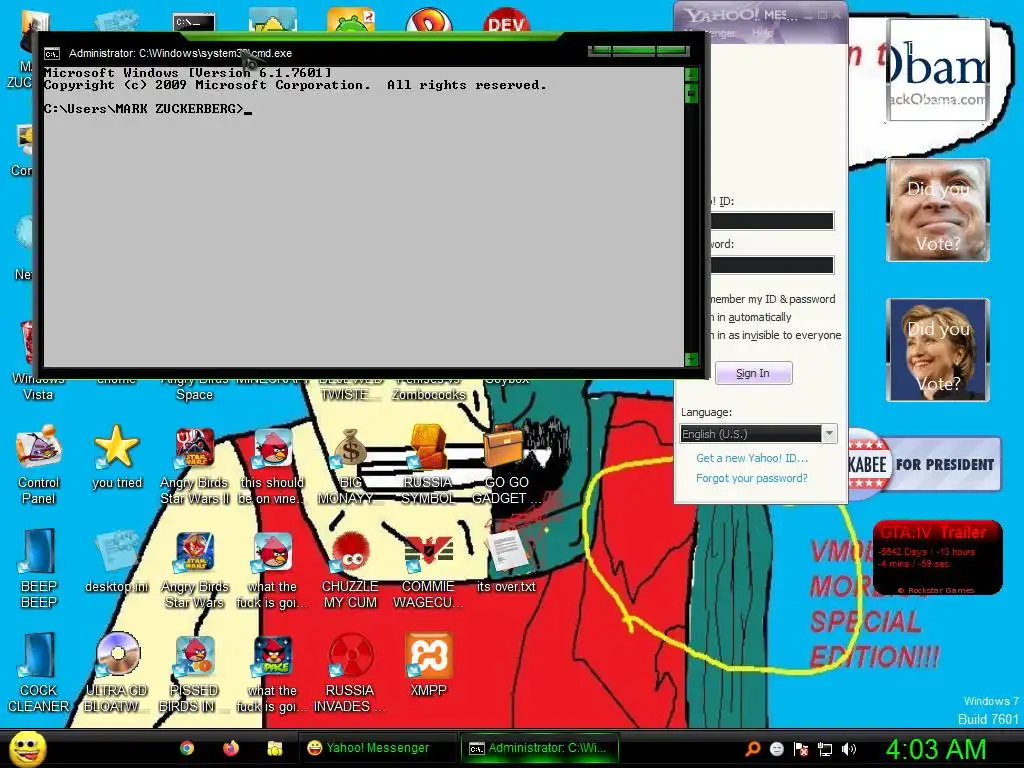Click top 'Did you Vote?' thumbnail

click(x=938, y=210)
